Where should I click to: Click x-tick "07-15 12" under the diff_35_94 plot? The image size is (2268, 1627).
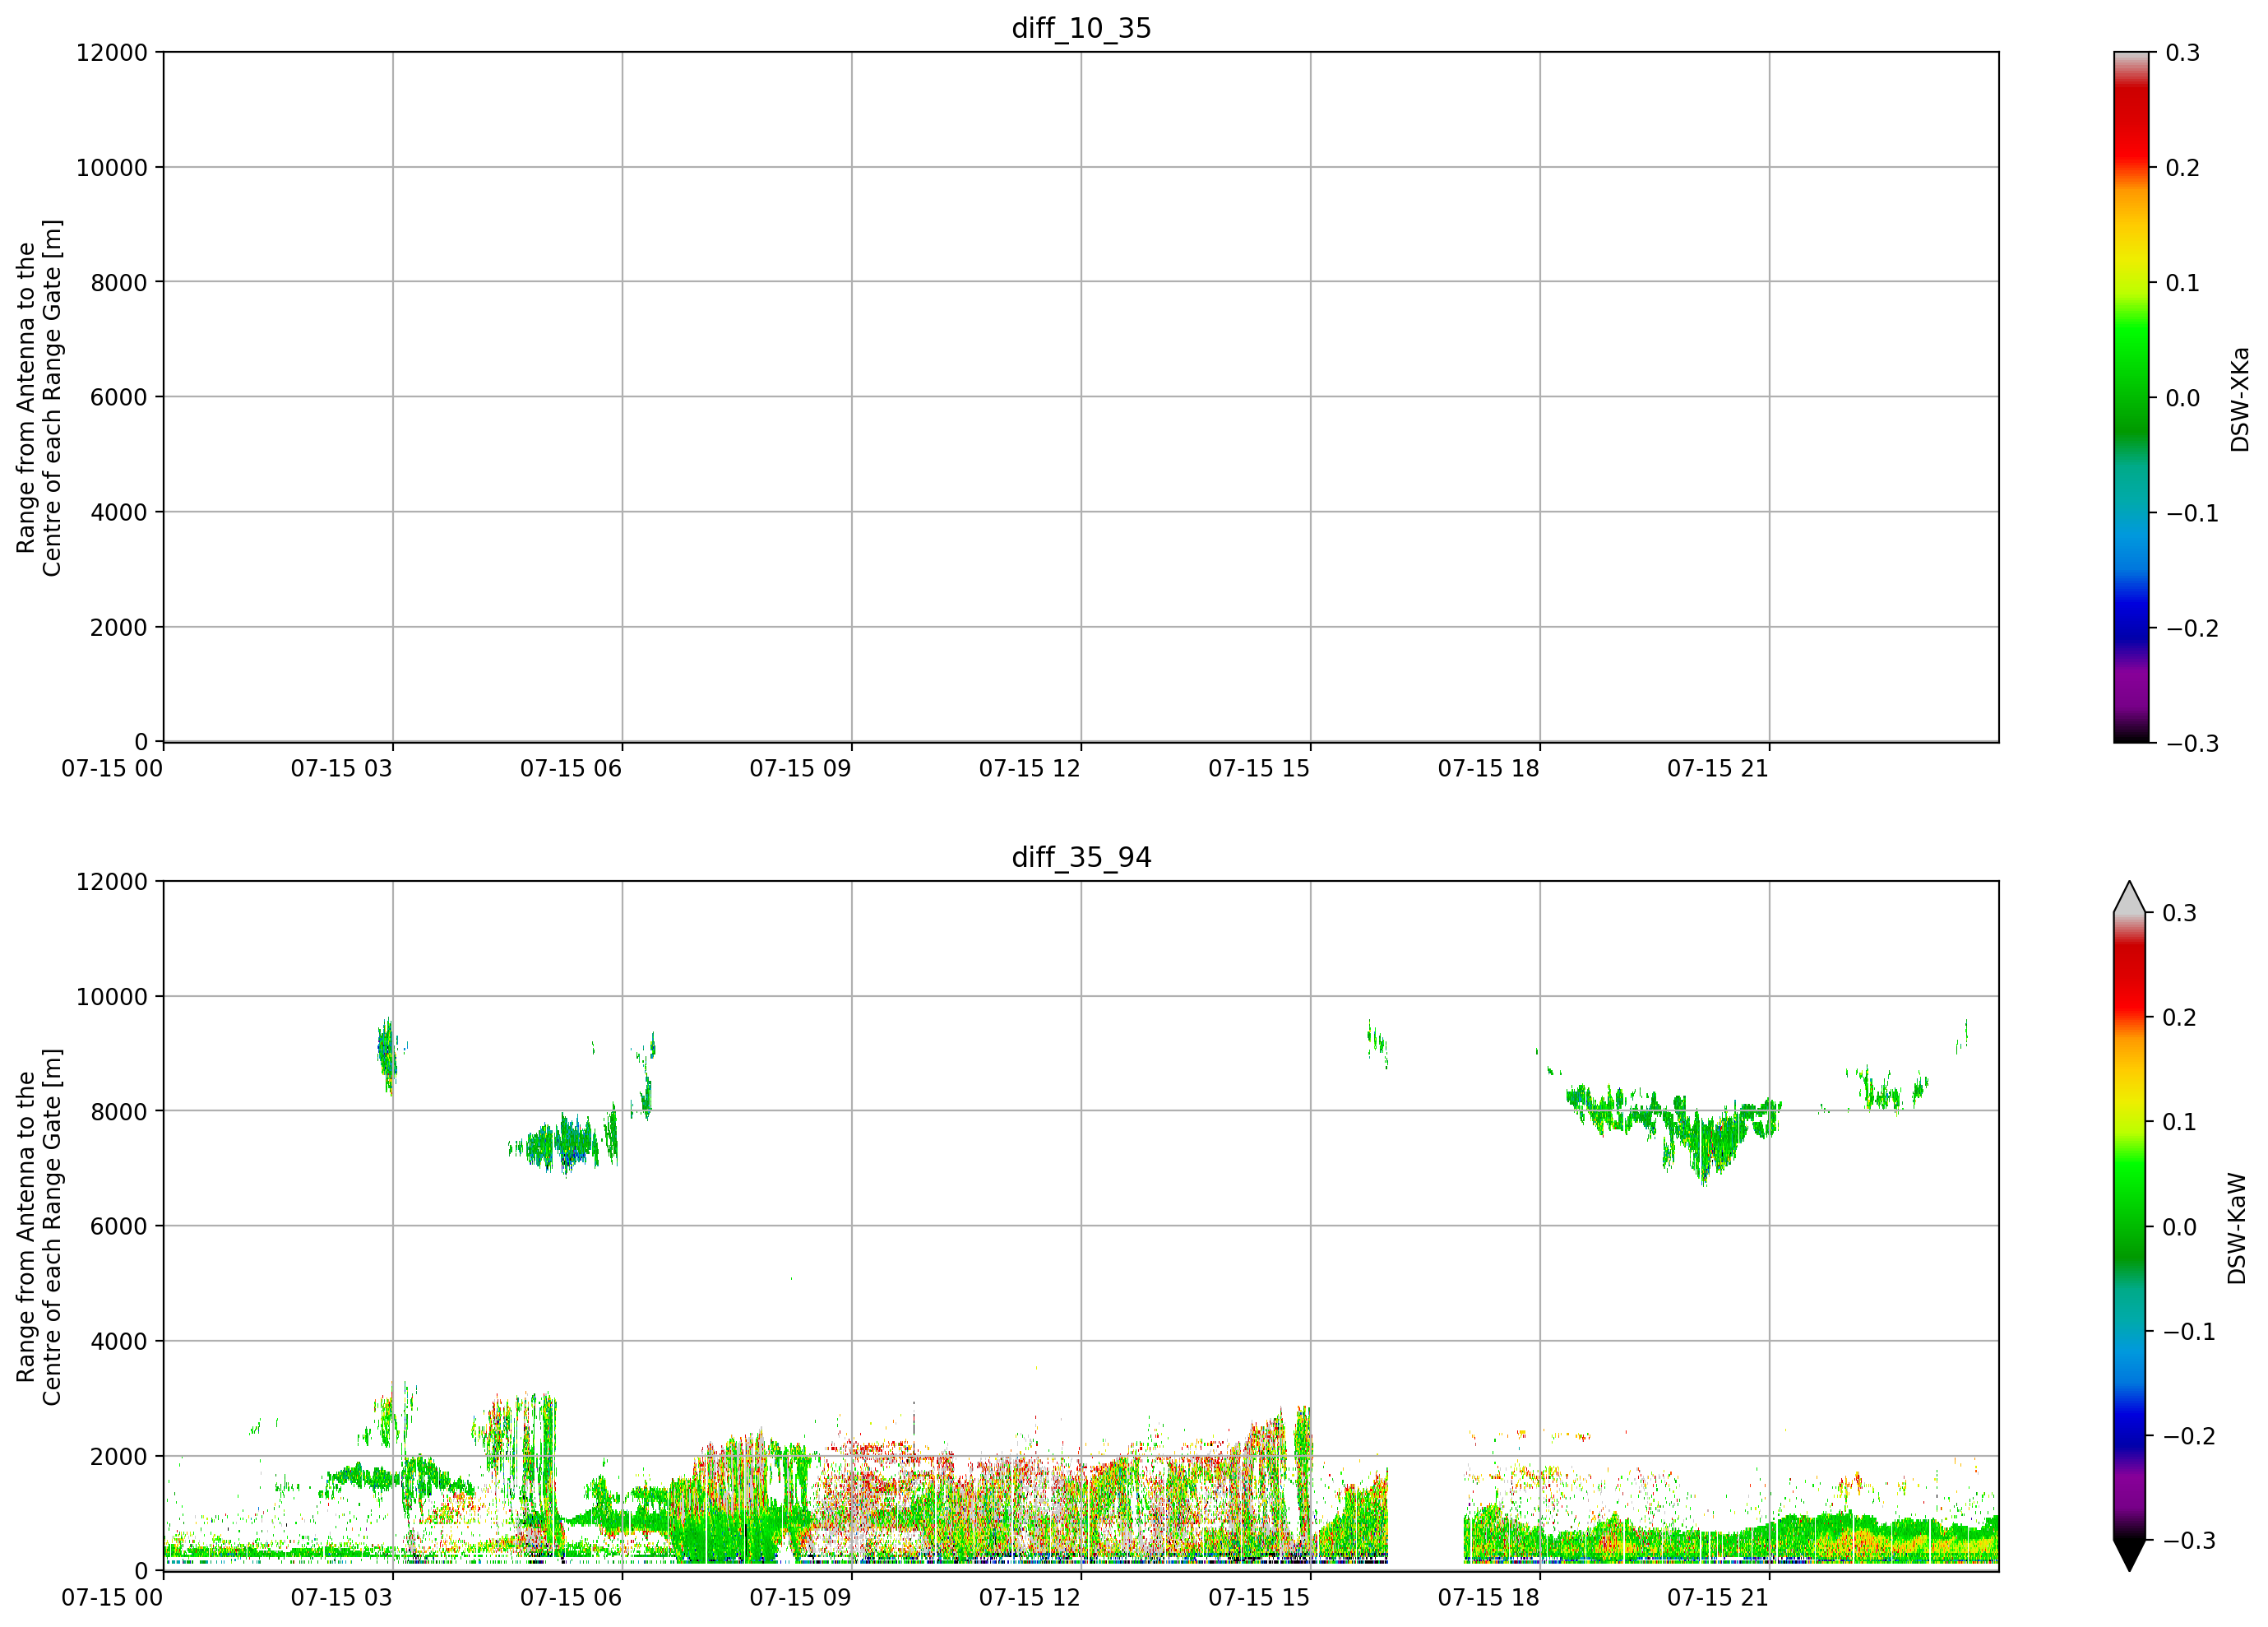pyautogui.click(x=1030, y=1598)
